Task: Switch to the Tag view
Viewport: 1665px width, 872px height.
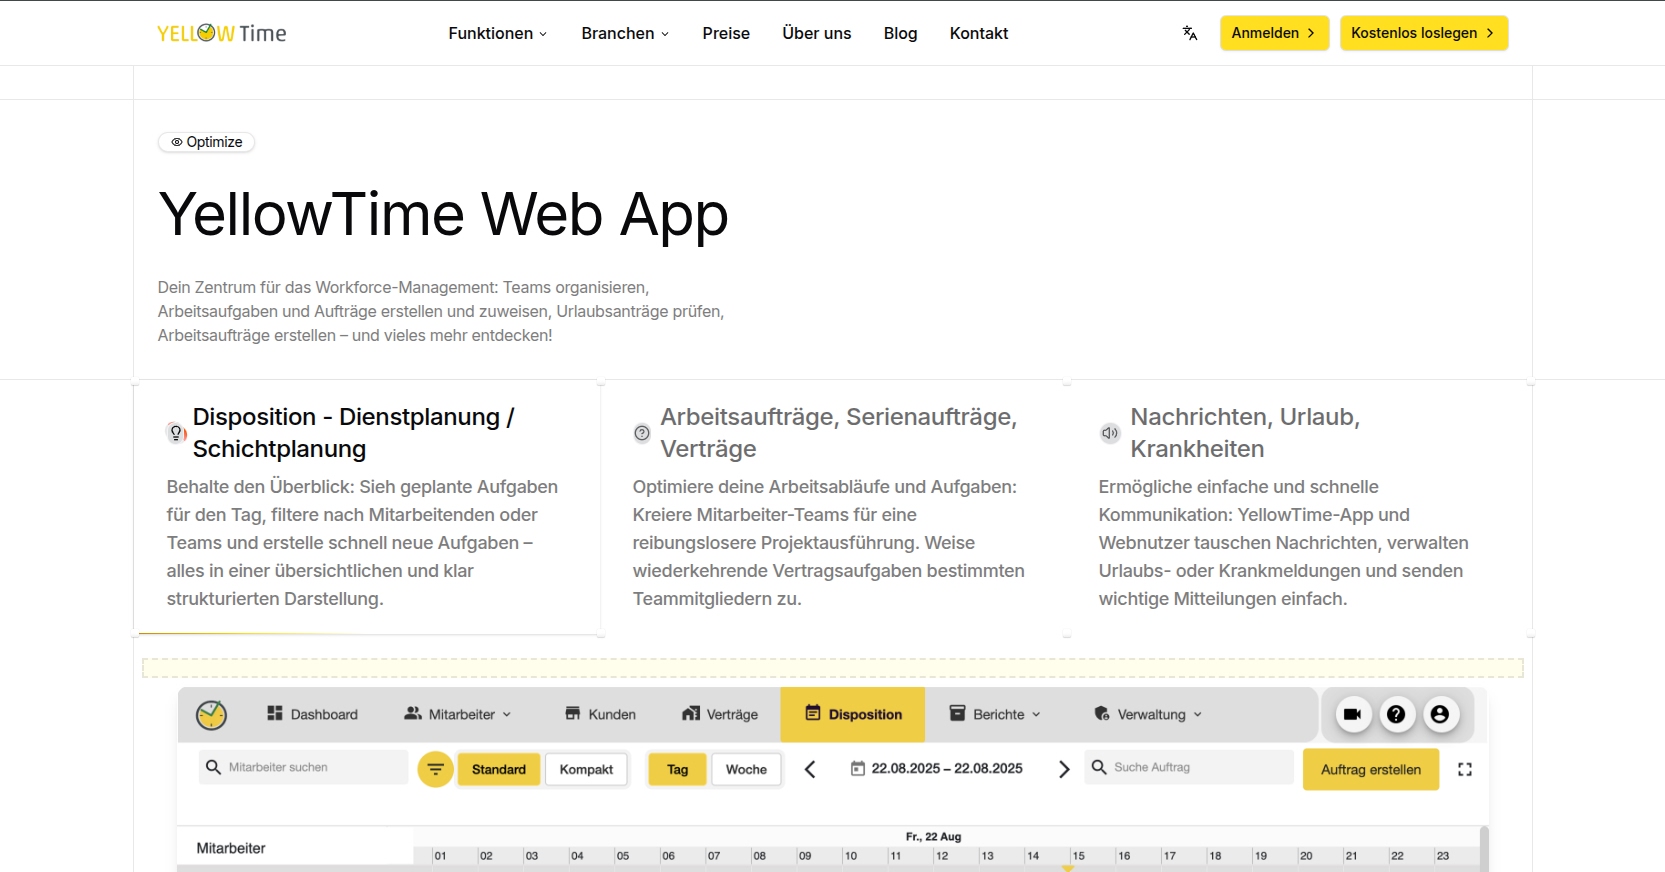Action: [x=678, y=769]
